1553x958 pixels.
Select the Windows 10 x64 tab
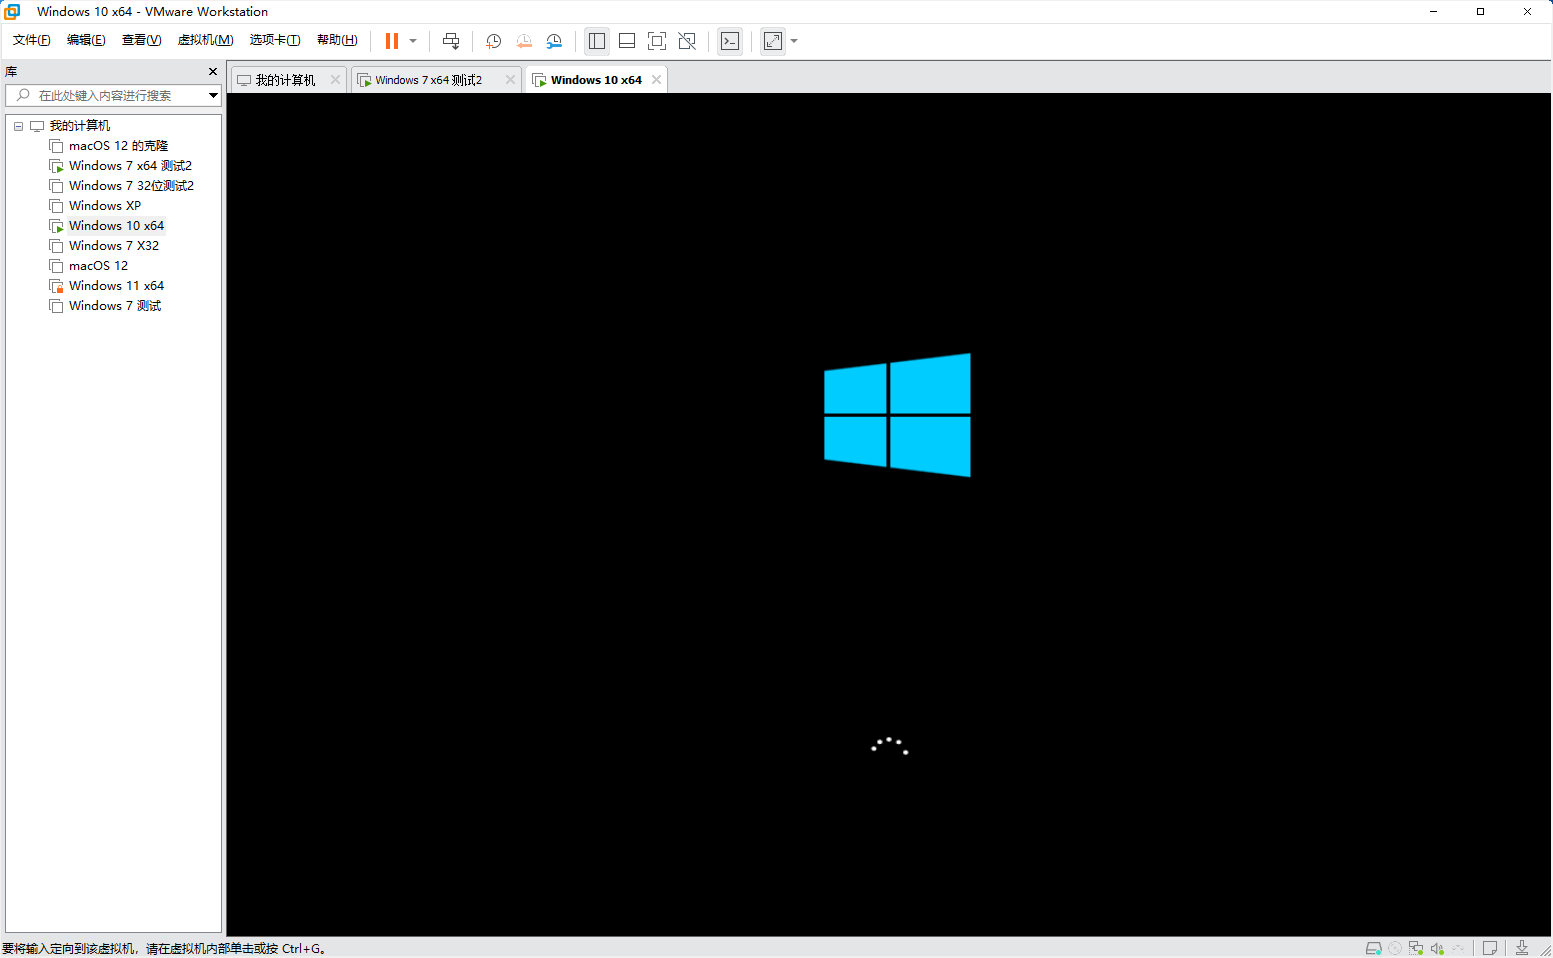click(596, 80)
